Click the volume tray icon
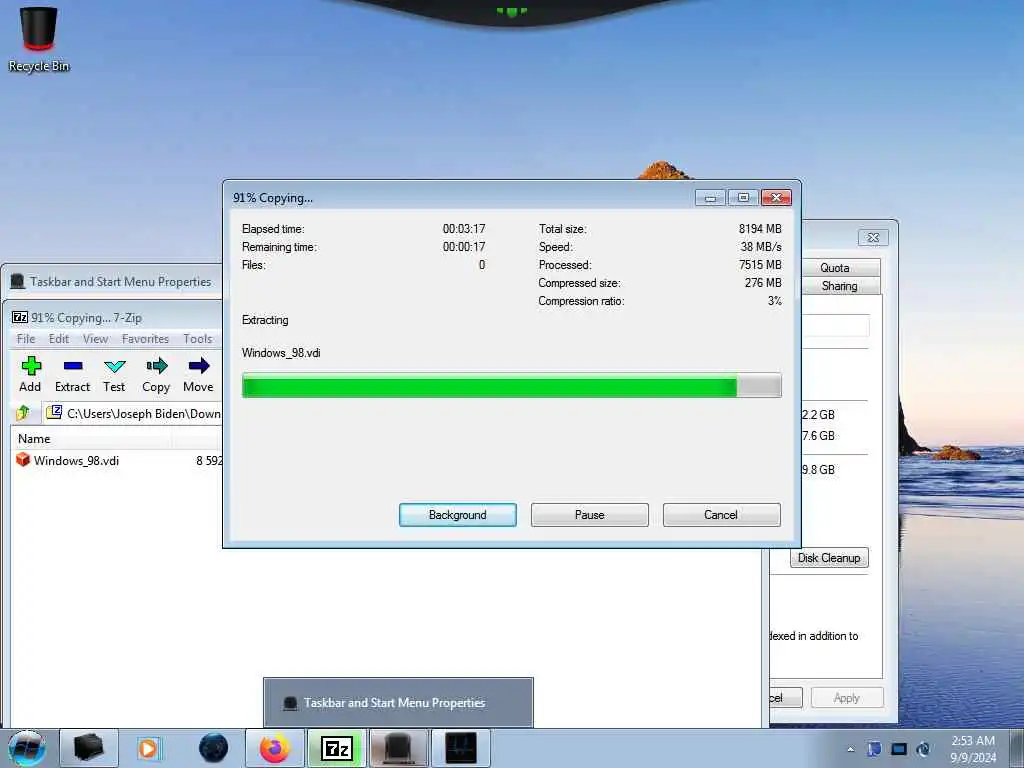1024x768 pixels. tap(923, 749)
